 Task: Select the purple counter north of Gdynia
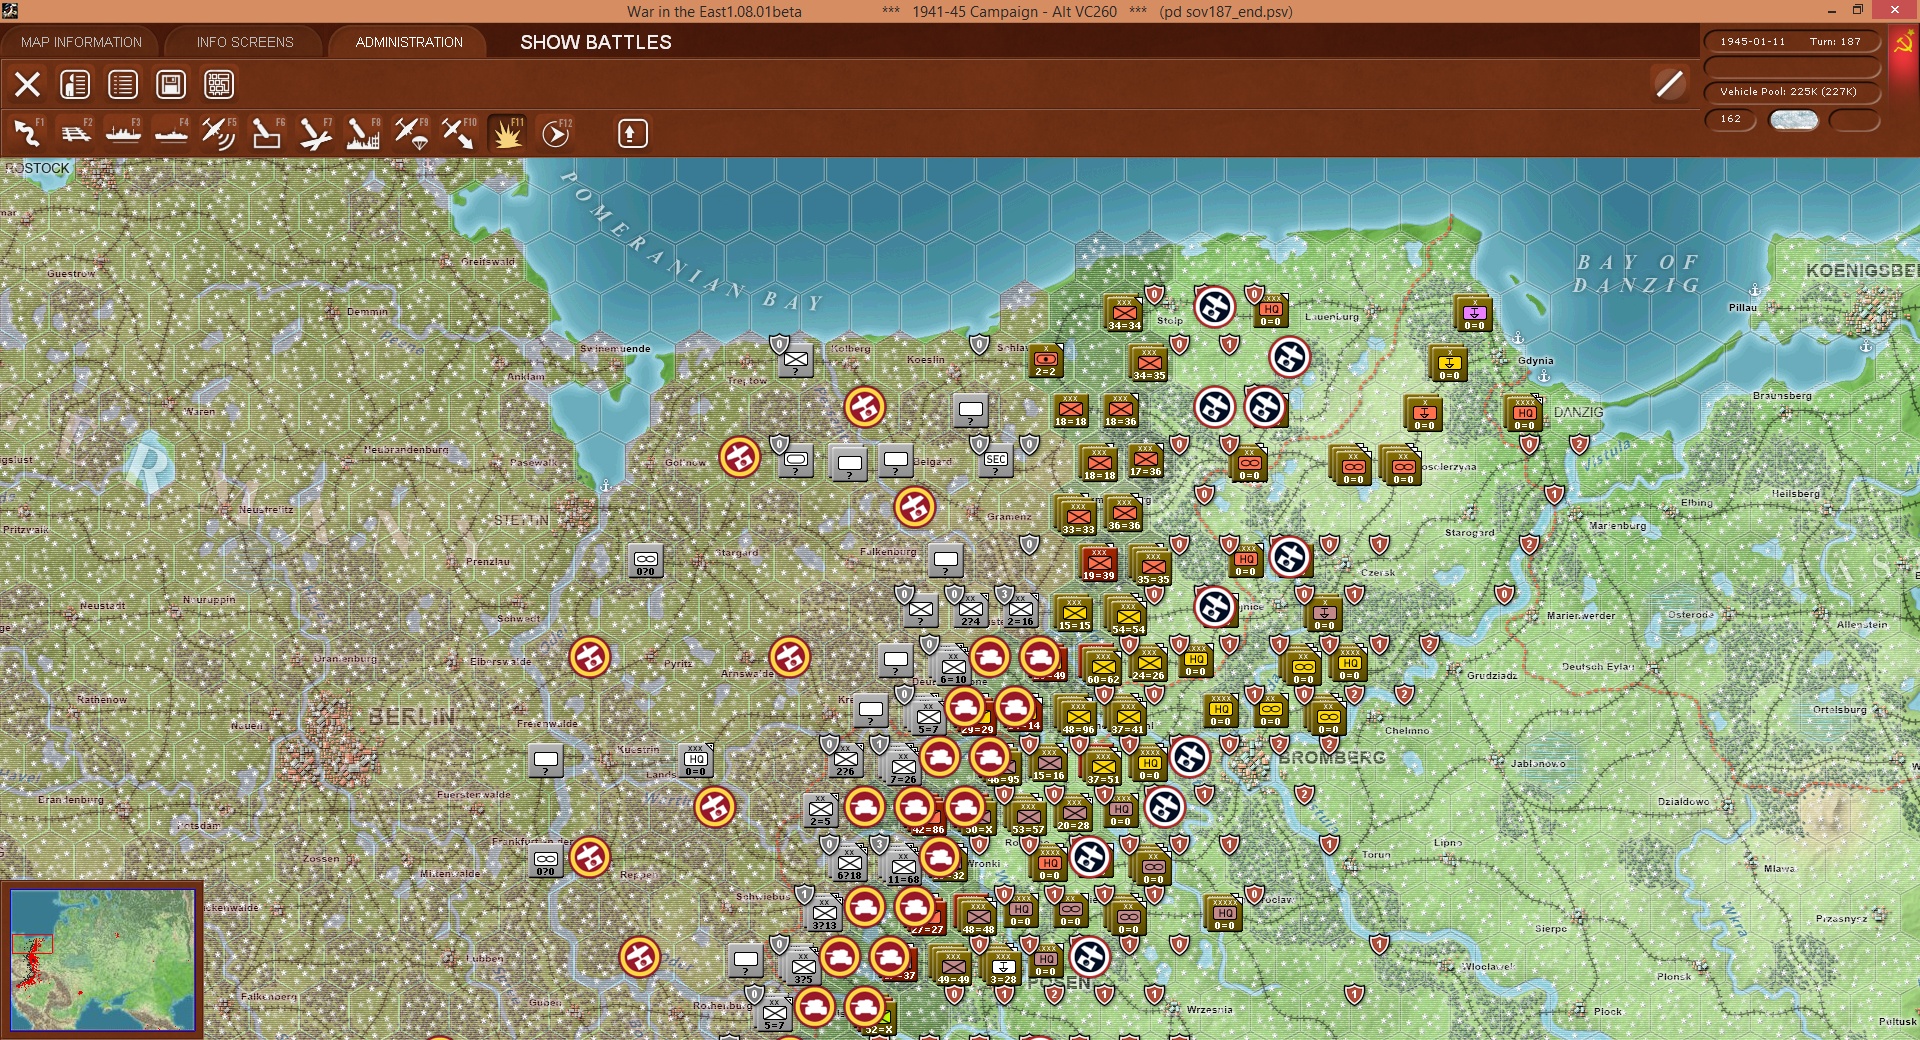pos(1474,314)
